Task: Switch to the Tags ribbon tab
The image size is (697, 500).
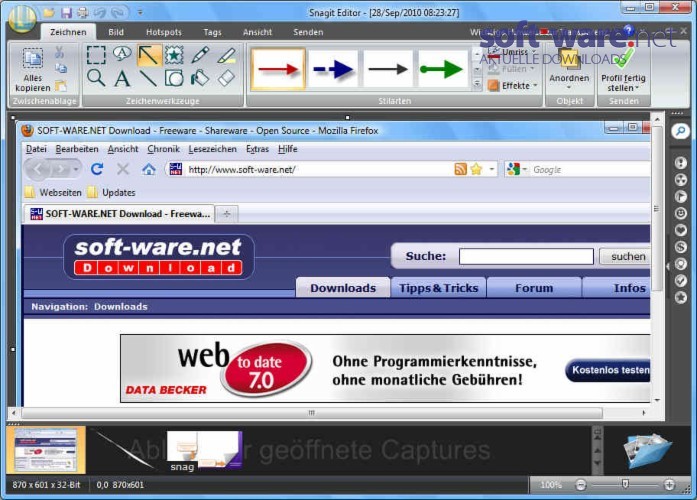Action: coord(212,32)
